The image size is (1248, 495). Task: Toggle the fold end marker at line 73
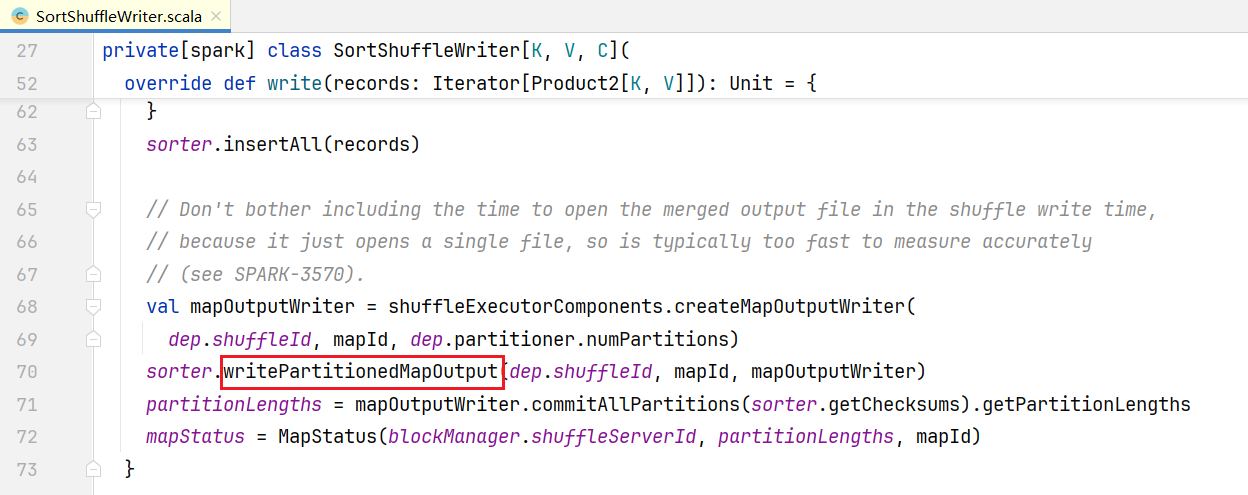pos(93,468)
